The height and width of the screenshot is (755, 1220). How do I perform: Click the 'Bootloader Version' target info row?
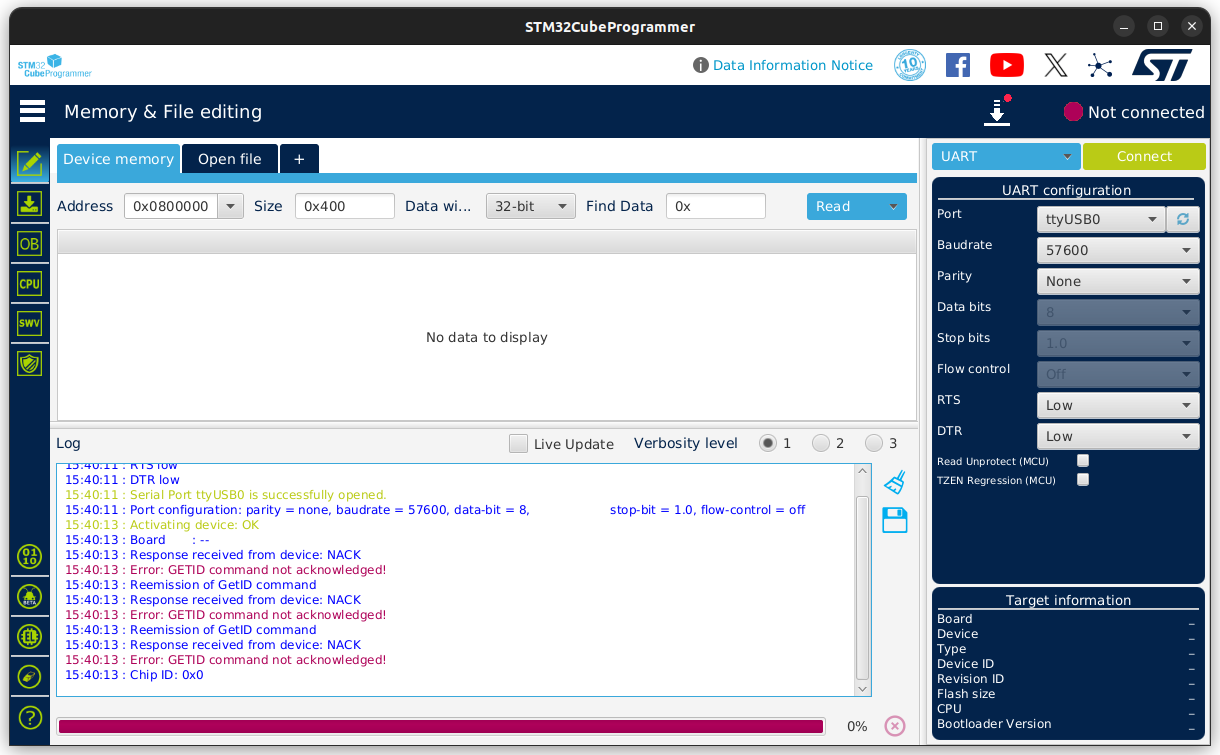(1067, 724)
